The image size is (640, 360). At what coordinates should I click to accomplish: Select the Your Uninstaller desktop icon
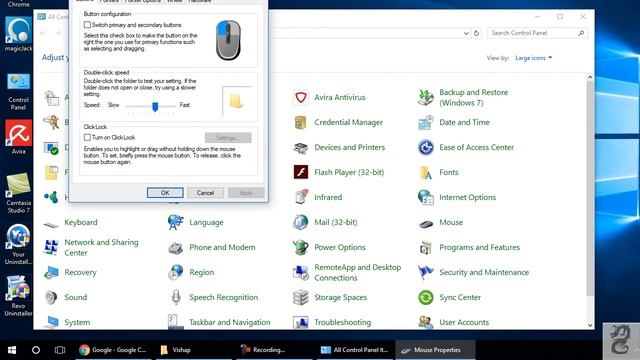click(18, 245)
